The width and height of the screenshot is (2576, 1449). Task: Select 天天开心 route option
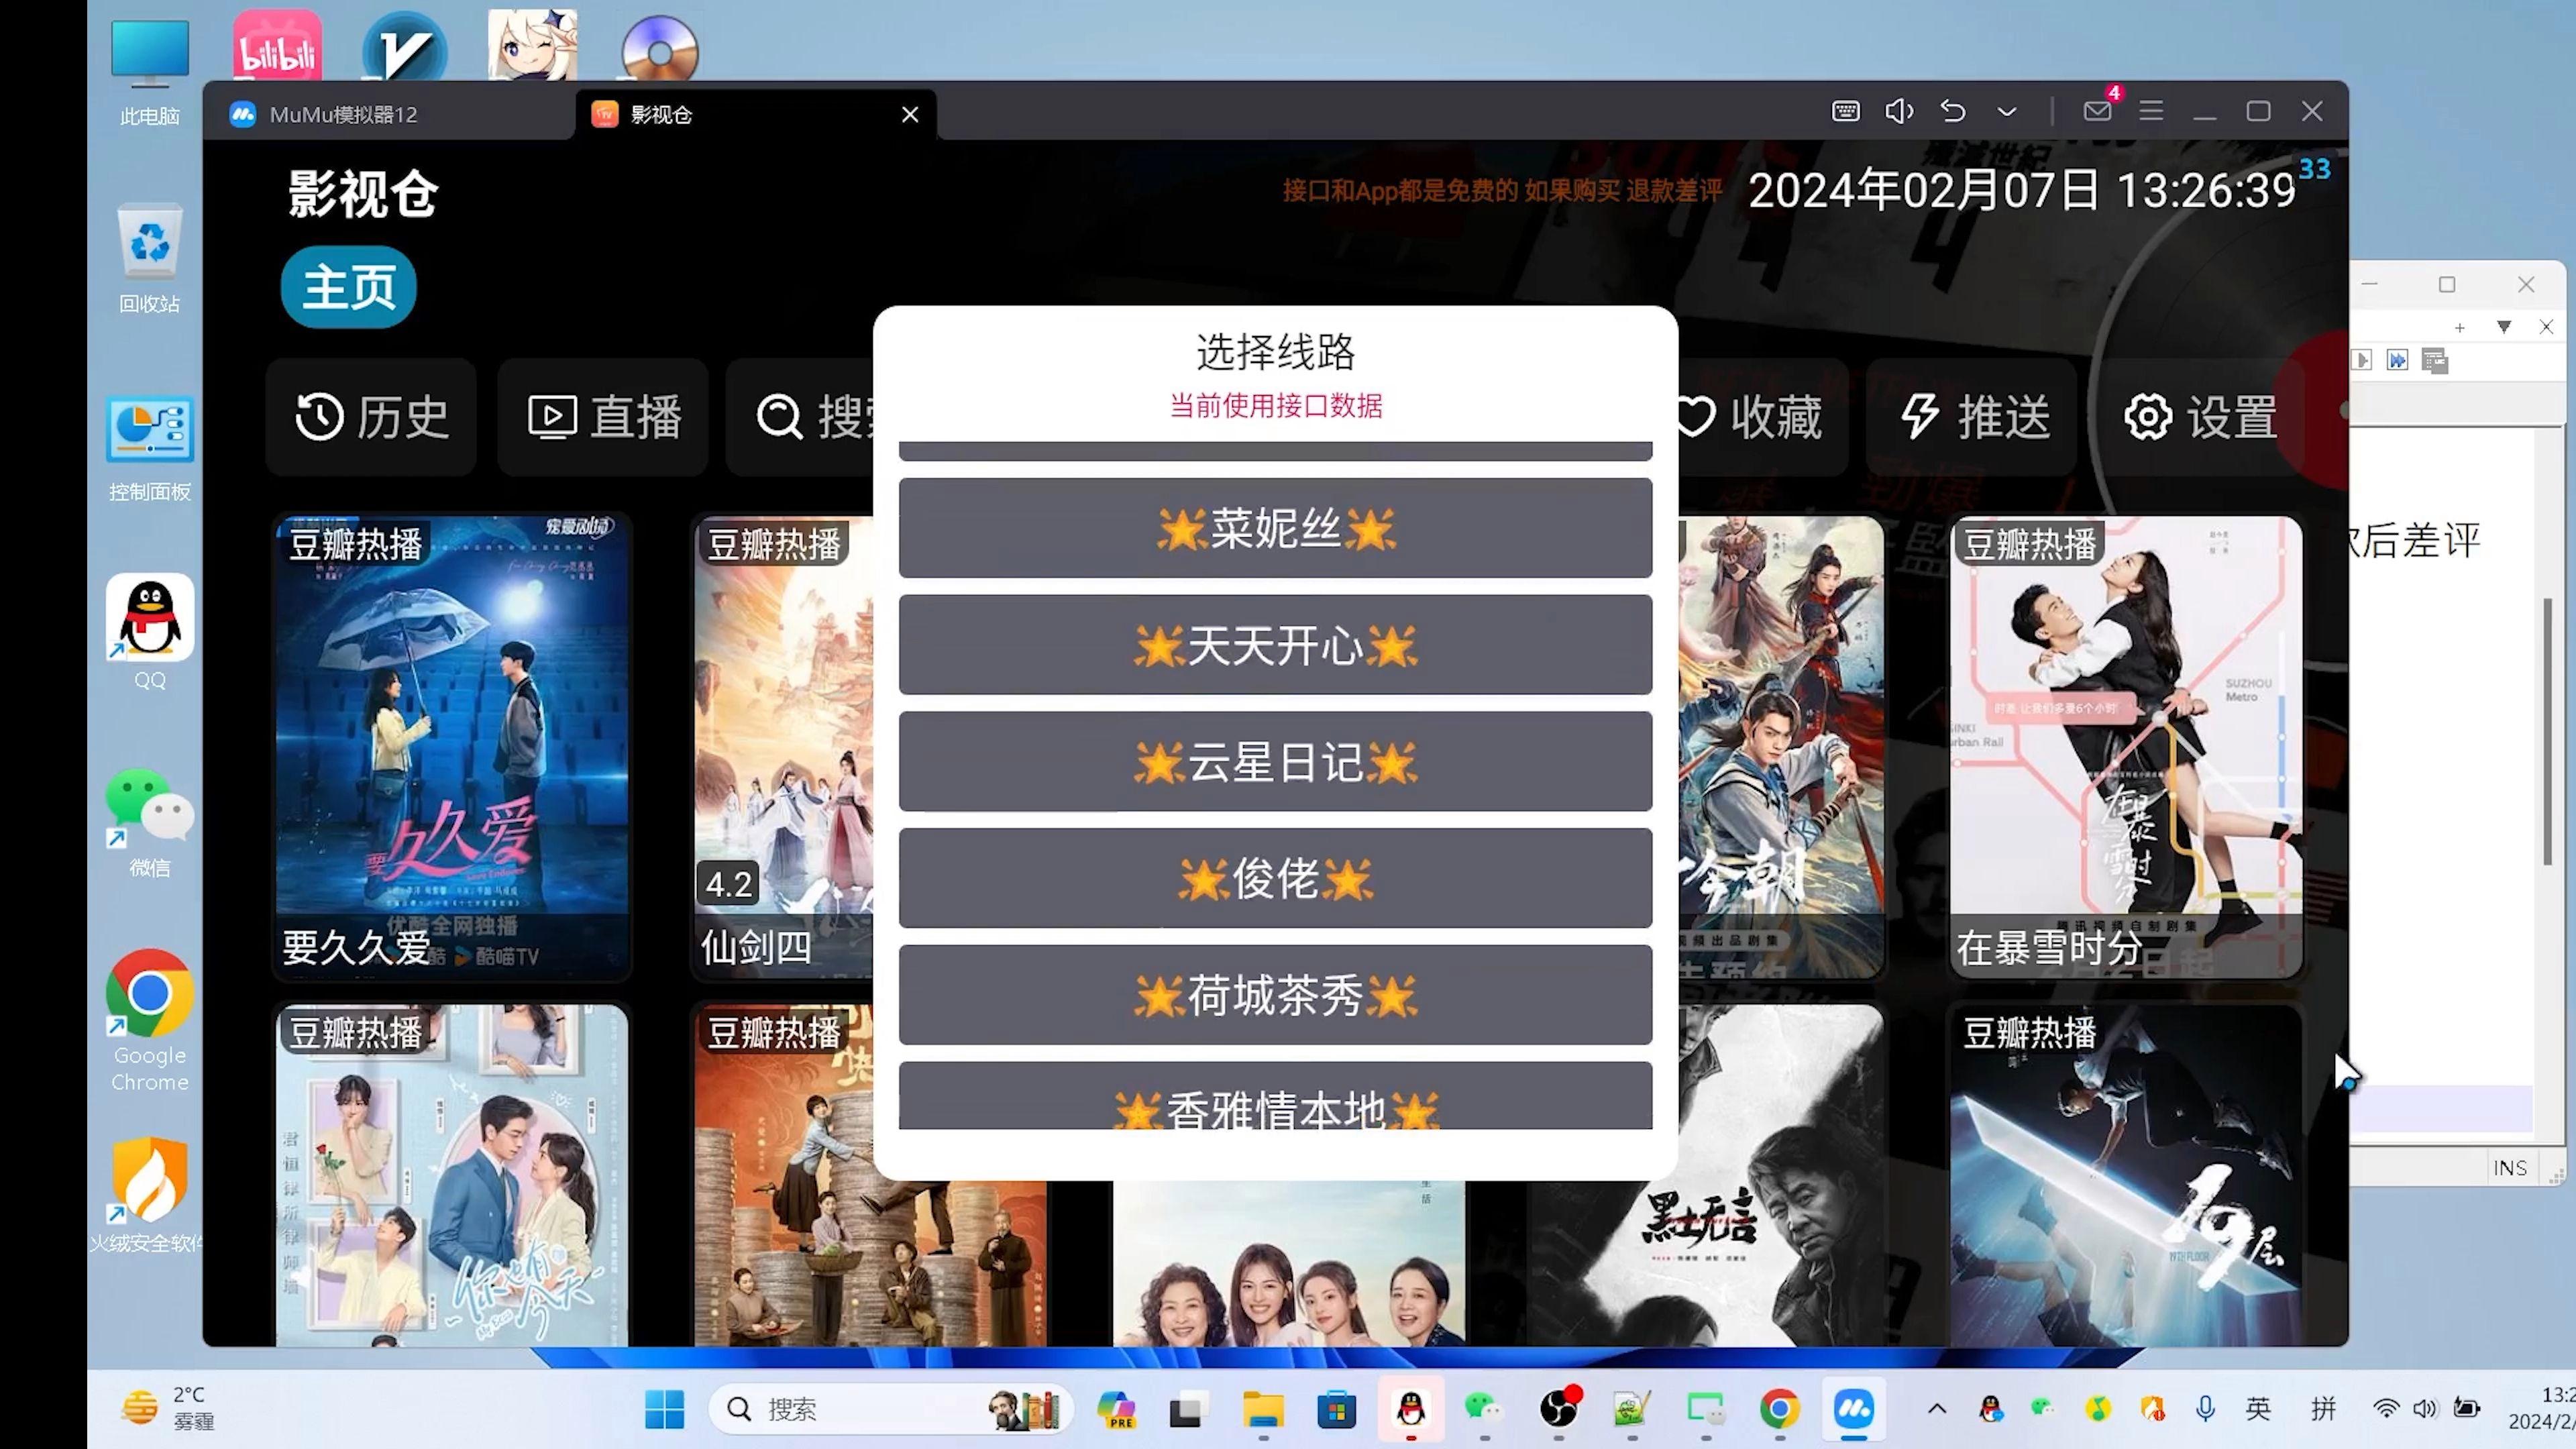pos(1274,644)
